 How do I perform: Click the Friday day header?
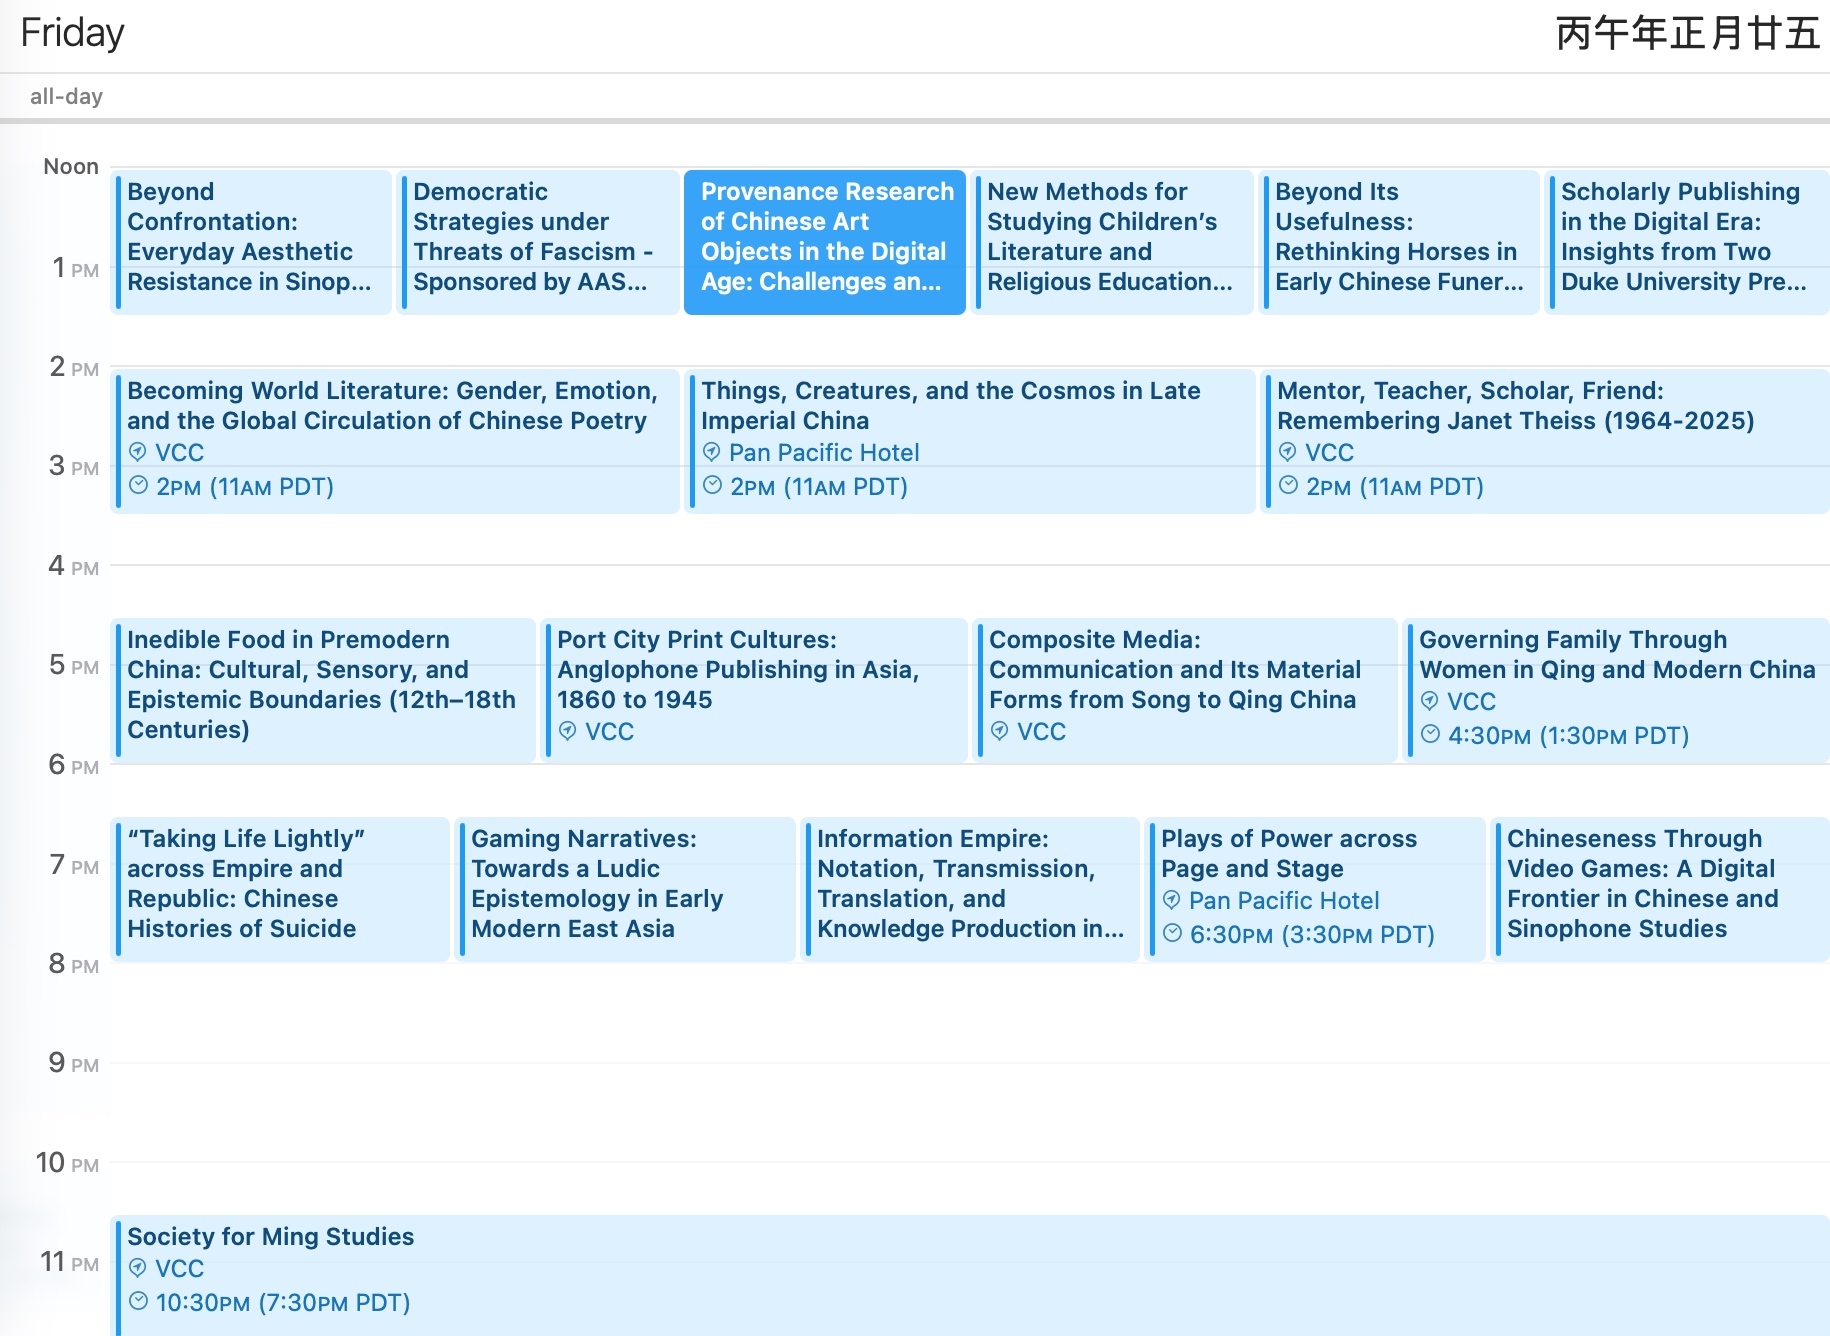point(72,33)
